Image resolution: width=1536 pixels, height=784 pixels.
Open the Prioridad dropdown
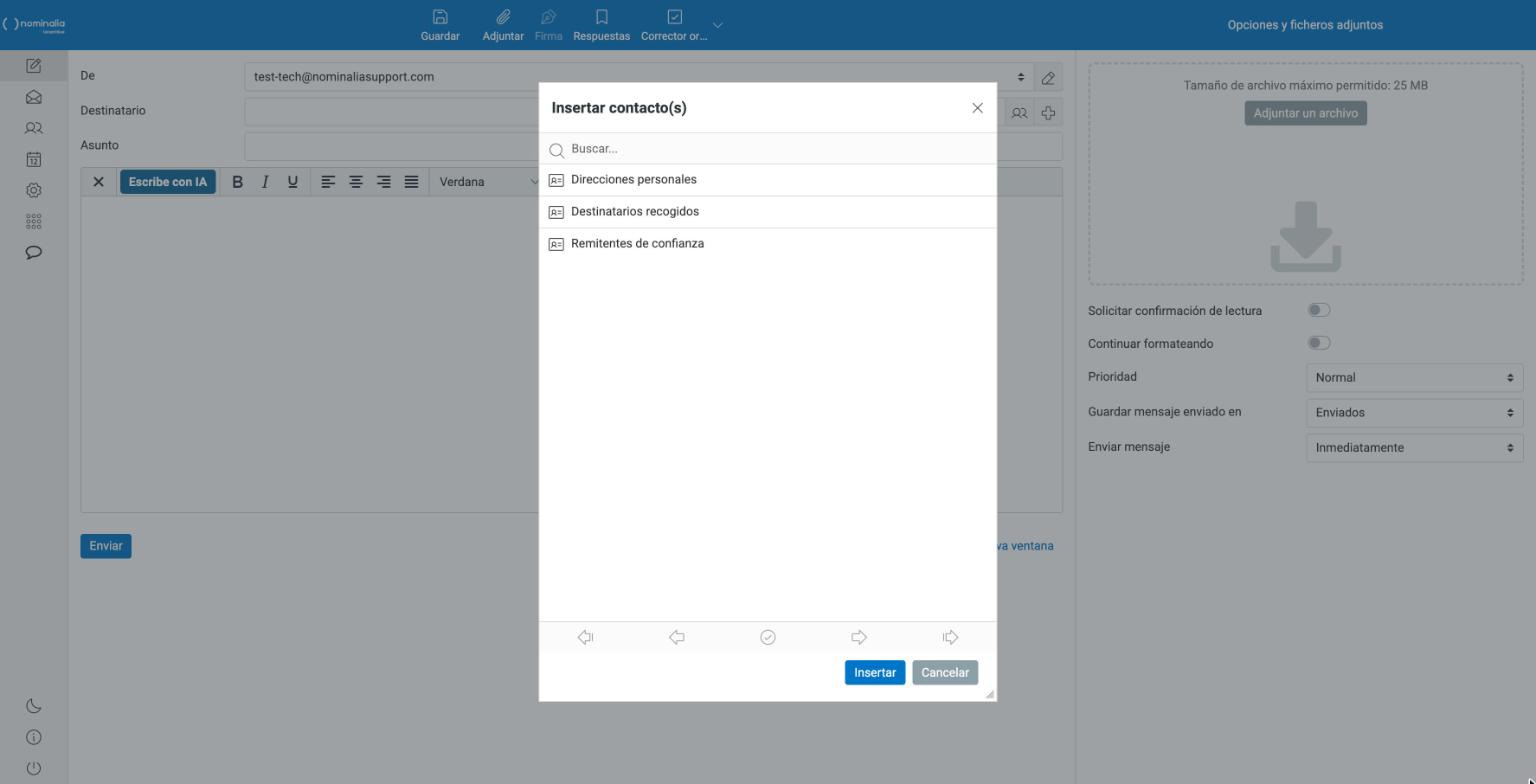(x=1414, y=378)
